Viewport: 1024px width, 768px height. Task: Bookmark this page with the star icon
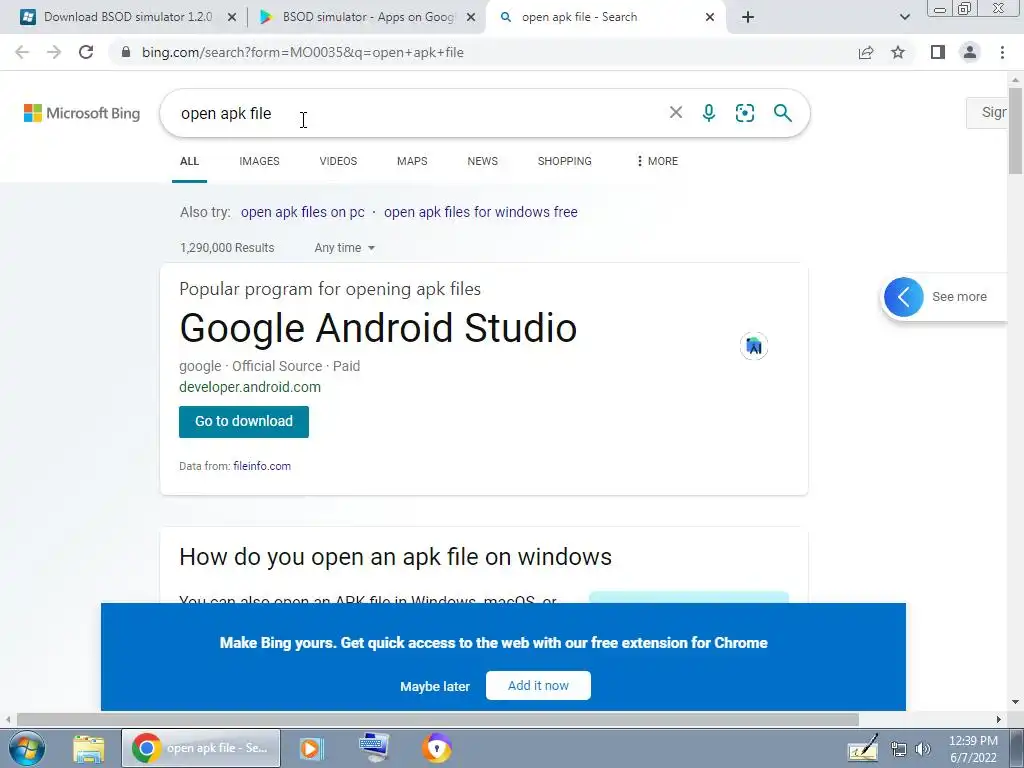[898, 52]
